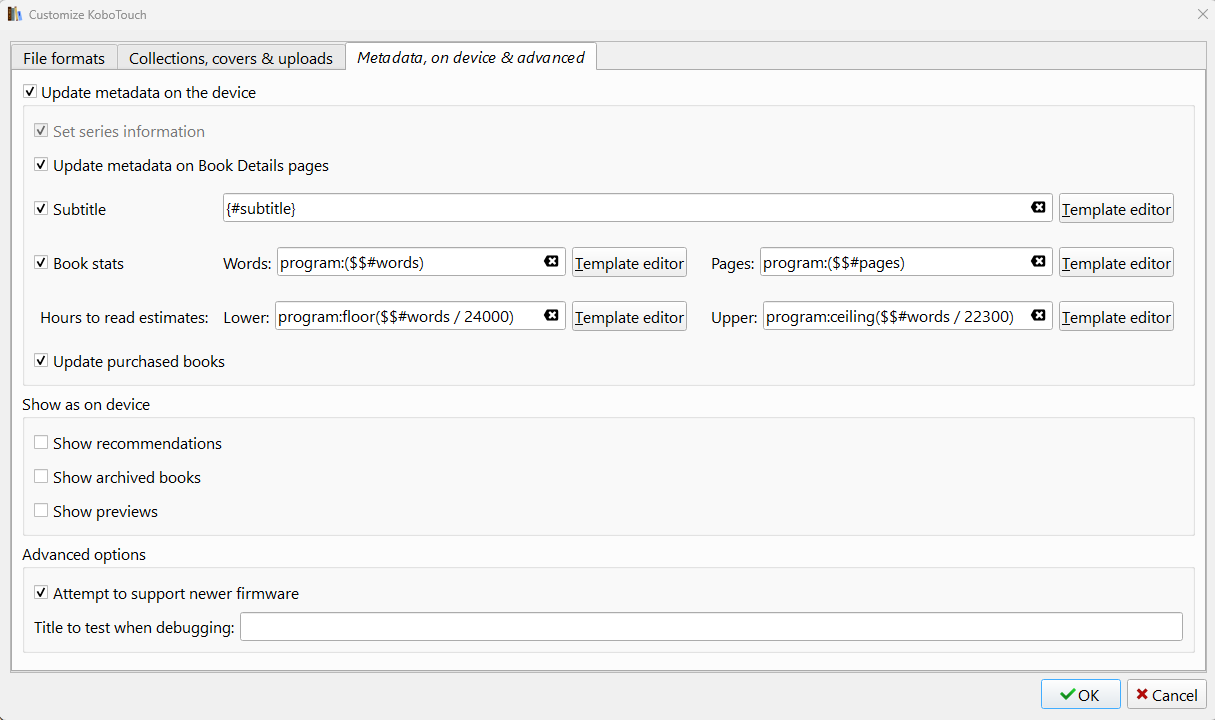This screenshot has width=1215, height=720.
Task: Click the calibre books icon in title bar
Action: (14, 15)
